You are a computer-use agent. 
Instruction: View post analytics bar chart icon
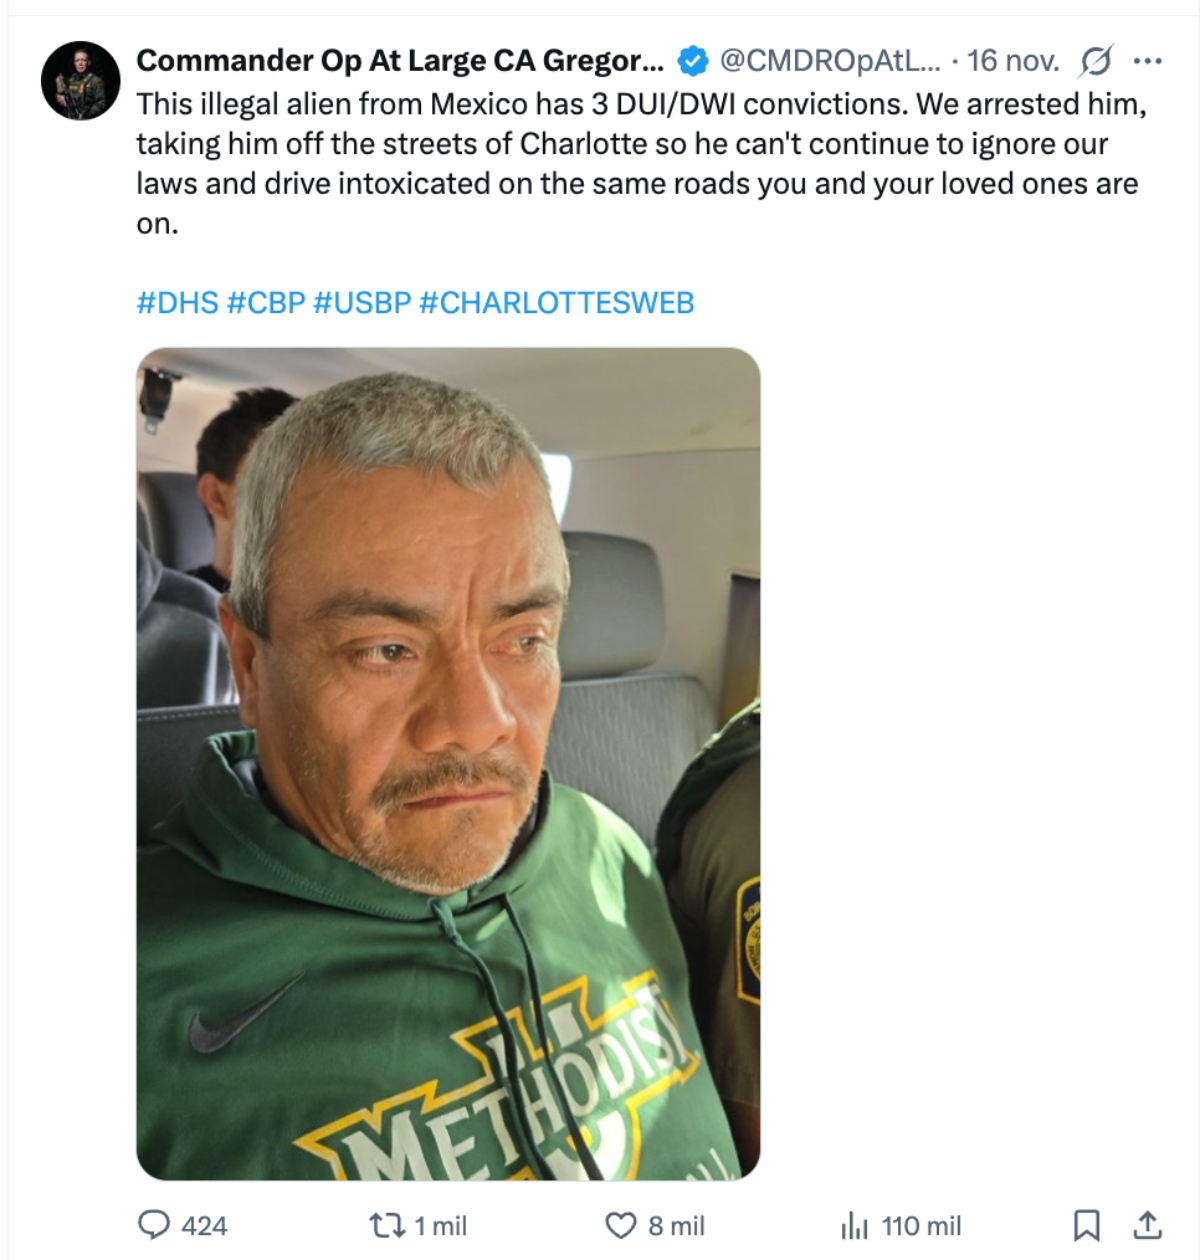pos(855,1225)
